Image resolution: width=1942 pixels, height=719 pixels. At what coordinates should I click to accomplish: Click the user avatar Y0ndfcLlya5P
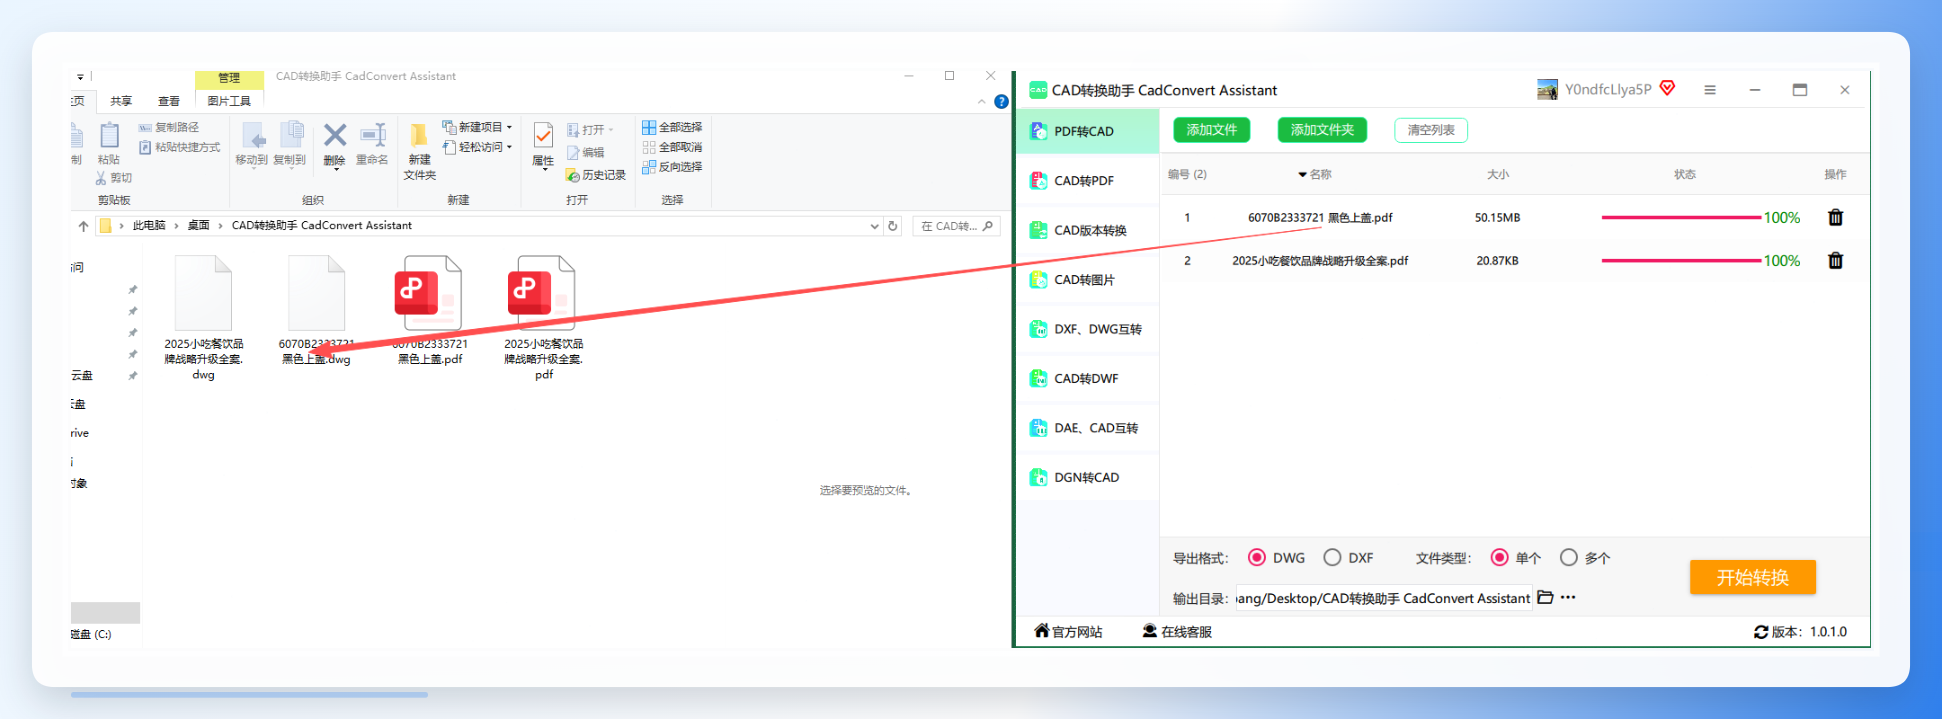(x=1547, y=90)
